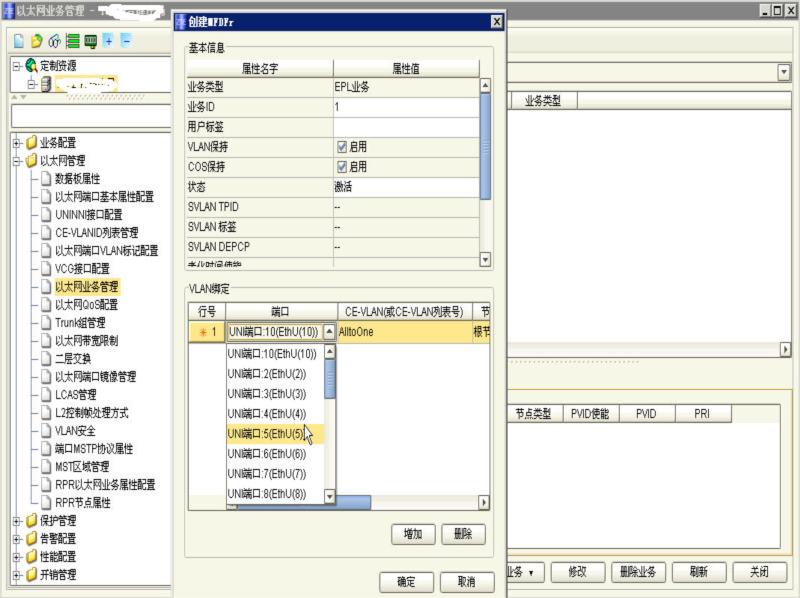Expand the 保护管理 tree node

tap(17, 523)
